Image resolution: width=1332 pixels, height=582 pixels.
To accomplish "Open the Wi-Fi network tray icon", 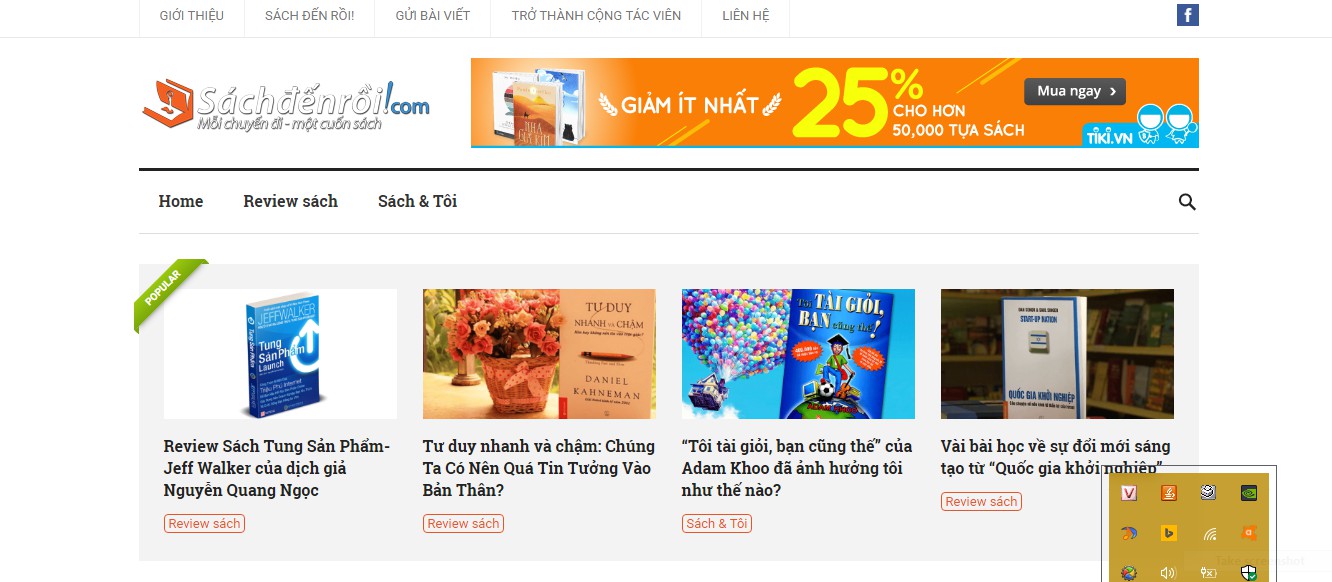I will coord(1209,533).
